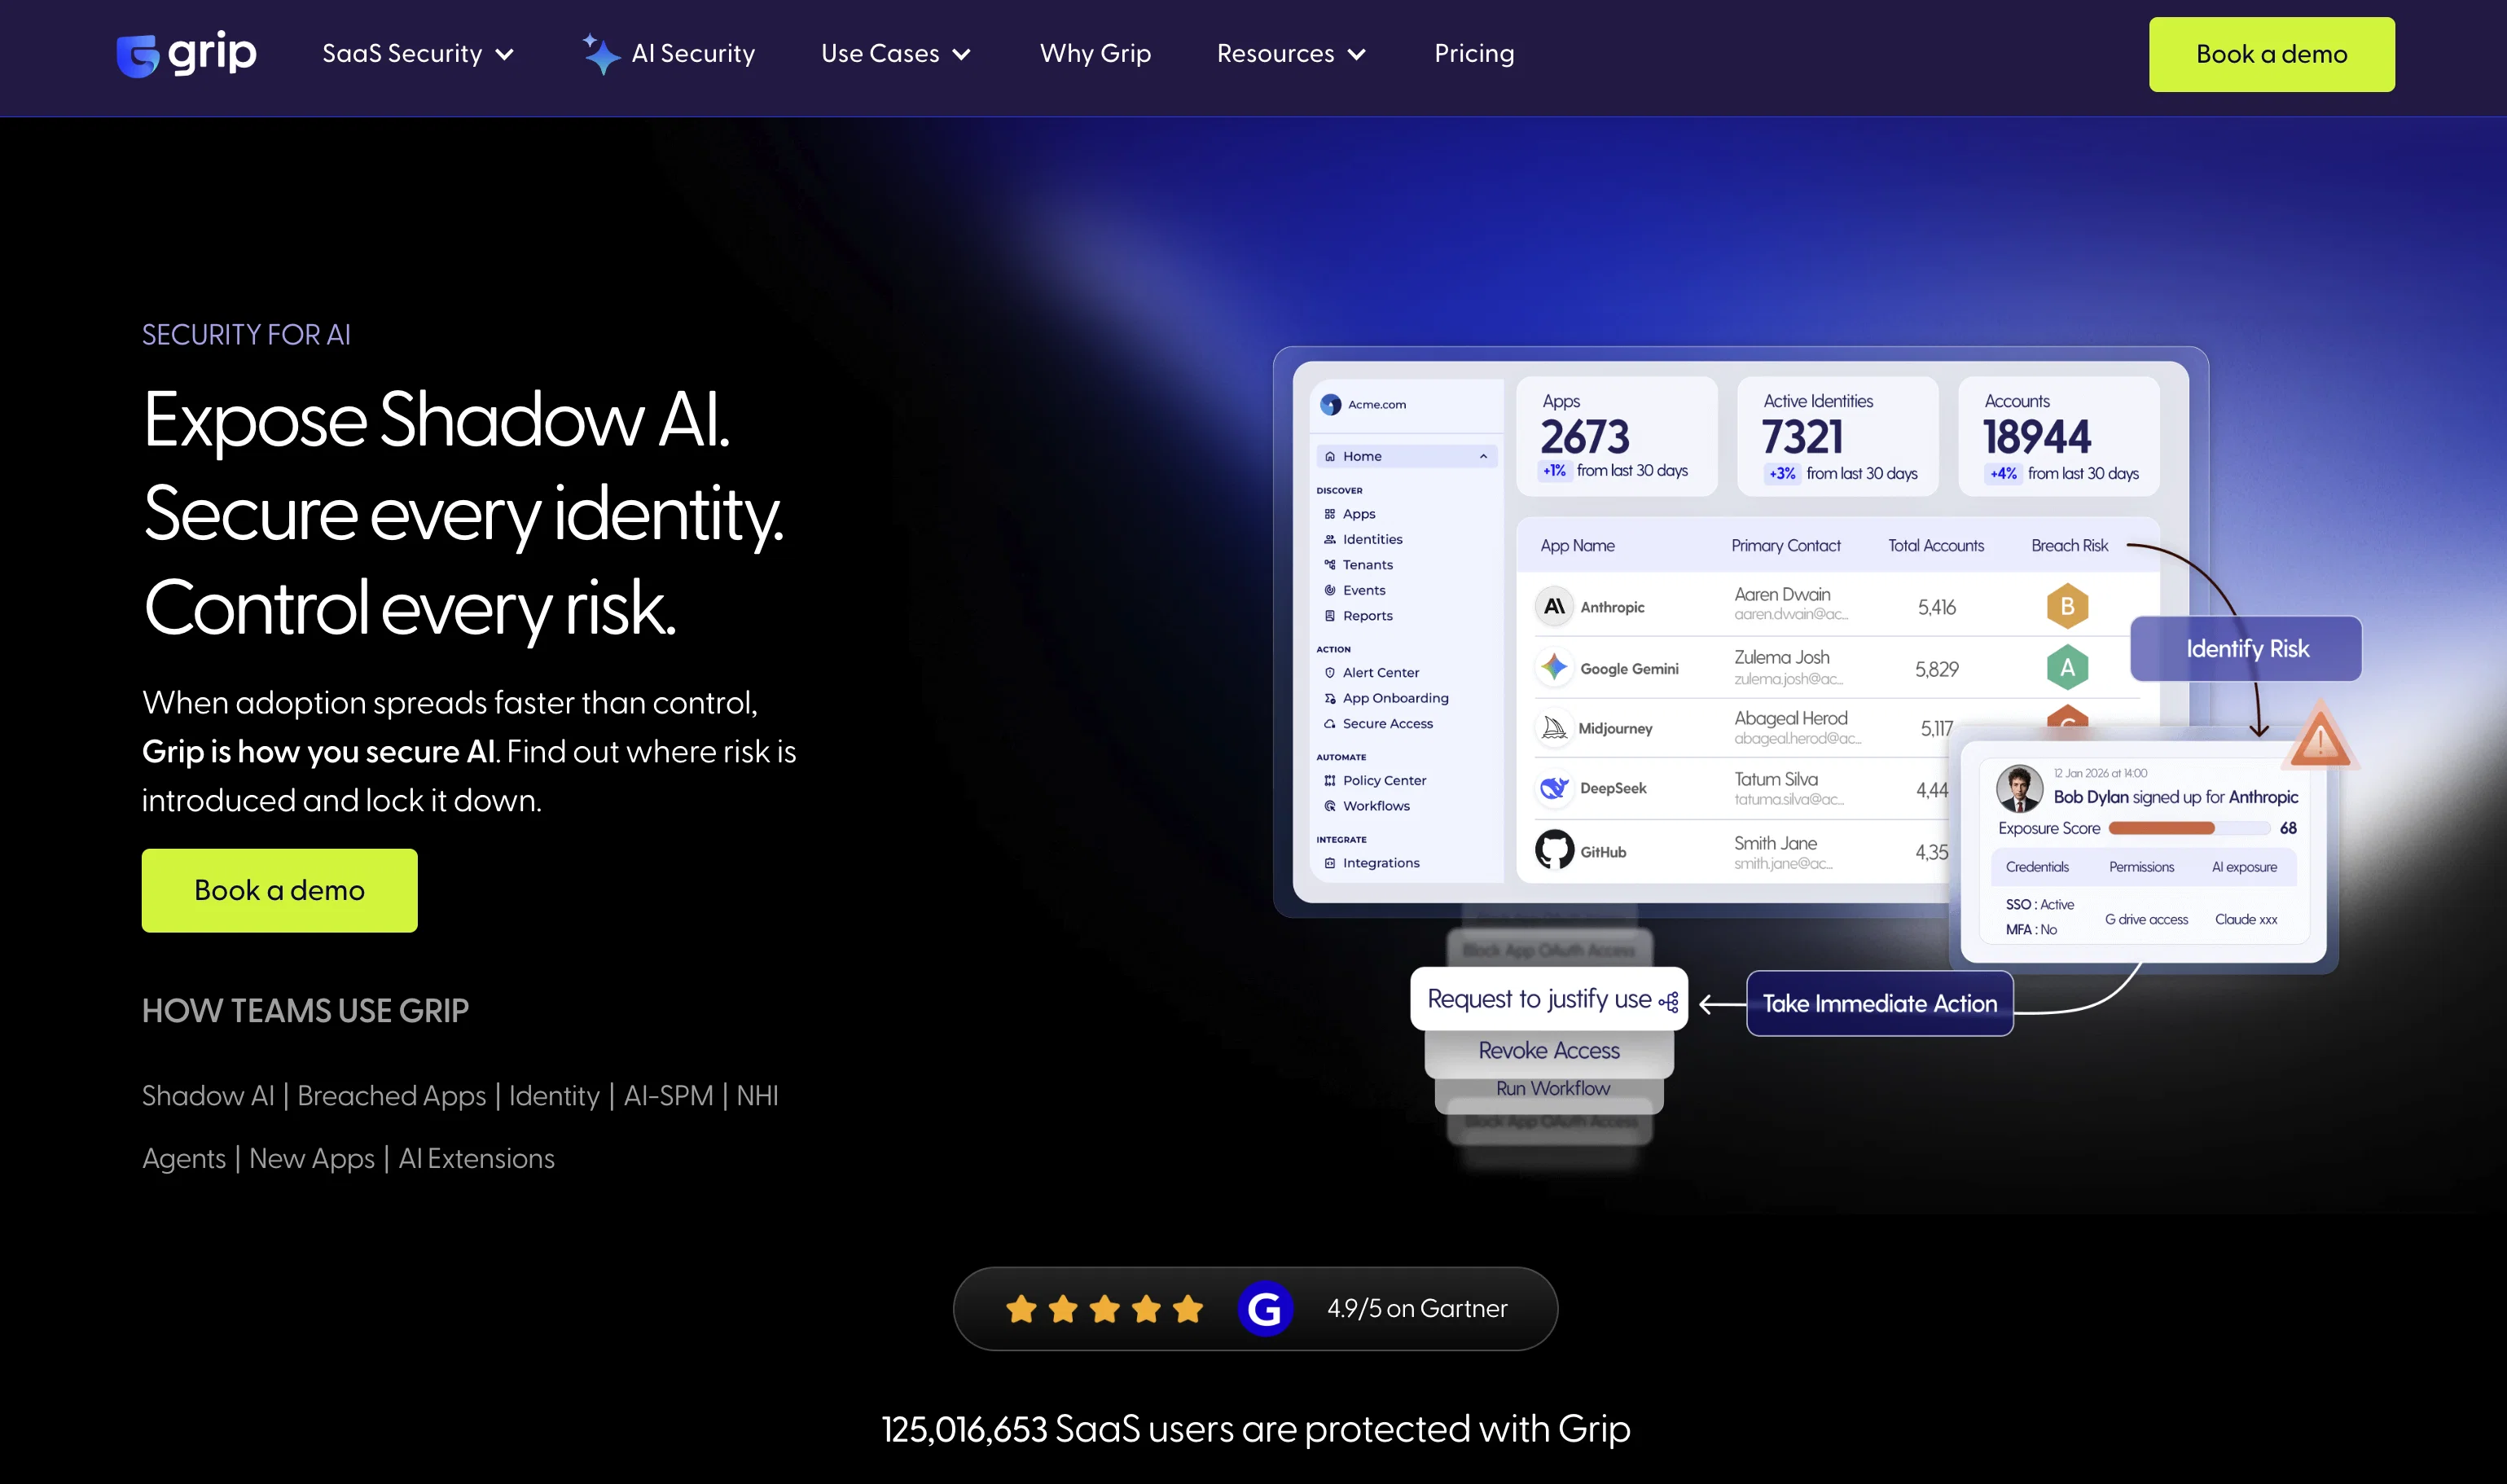Click the Identities people icon in the sidebar
This screenshot has width=2507, height=1484.
(x=1330, y=540)
